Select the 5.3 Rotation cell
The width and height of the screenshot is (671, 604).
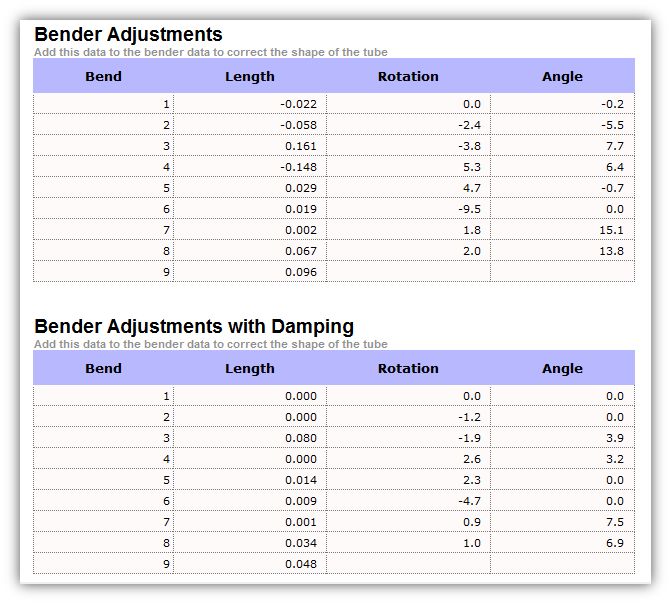[472, 167]
